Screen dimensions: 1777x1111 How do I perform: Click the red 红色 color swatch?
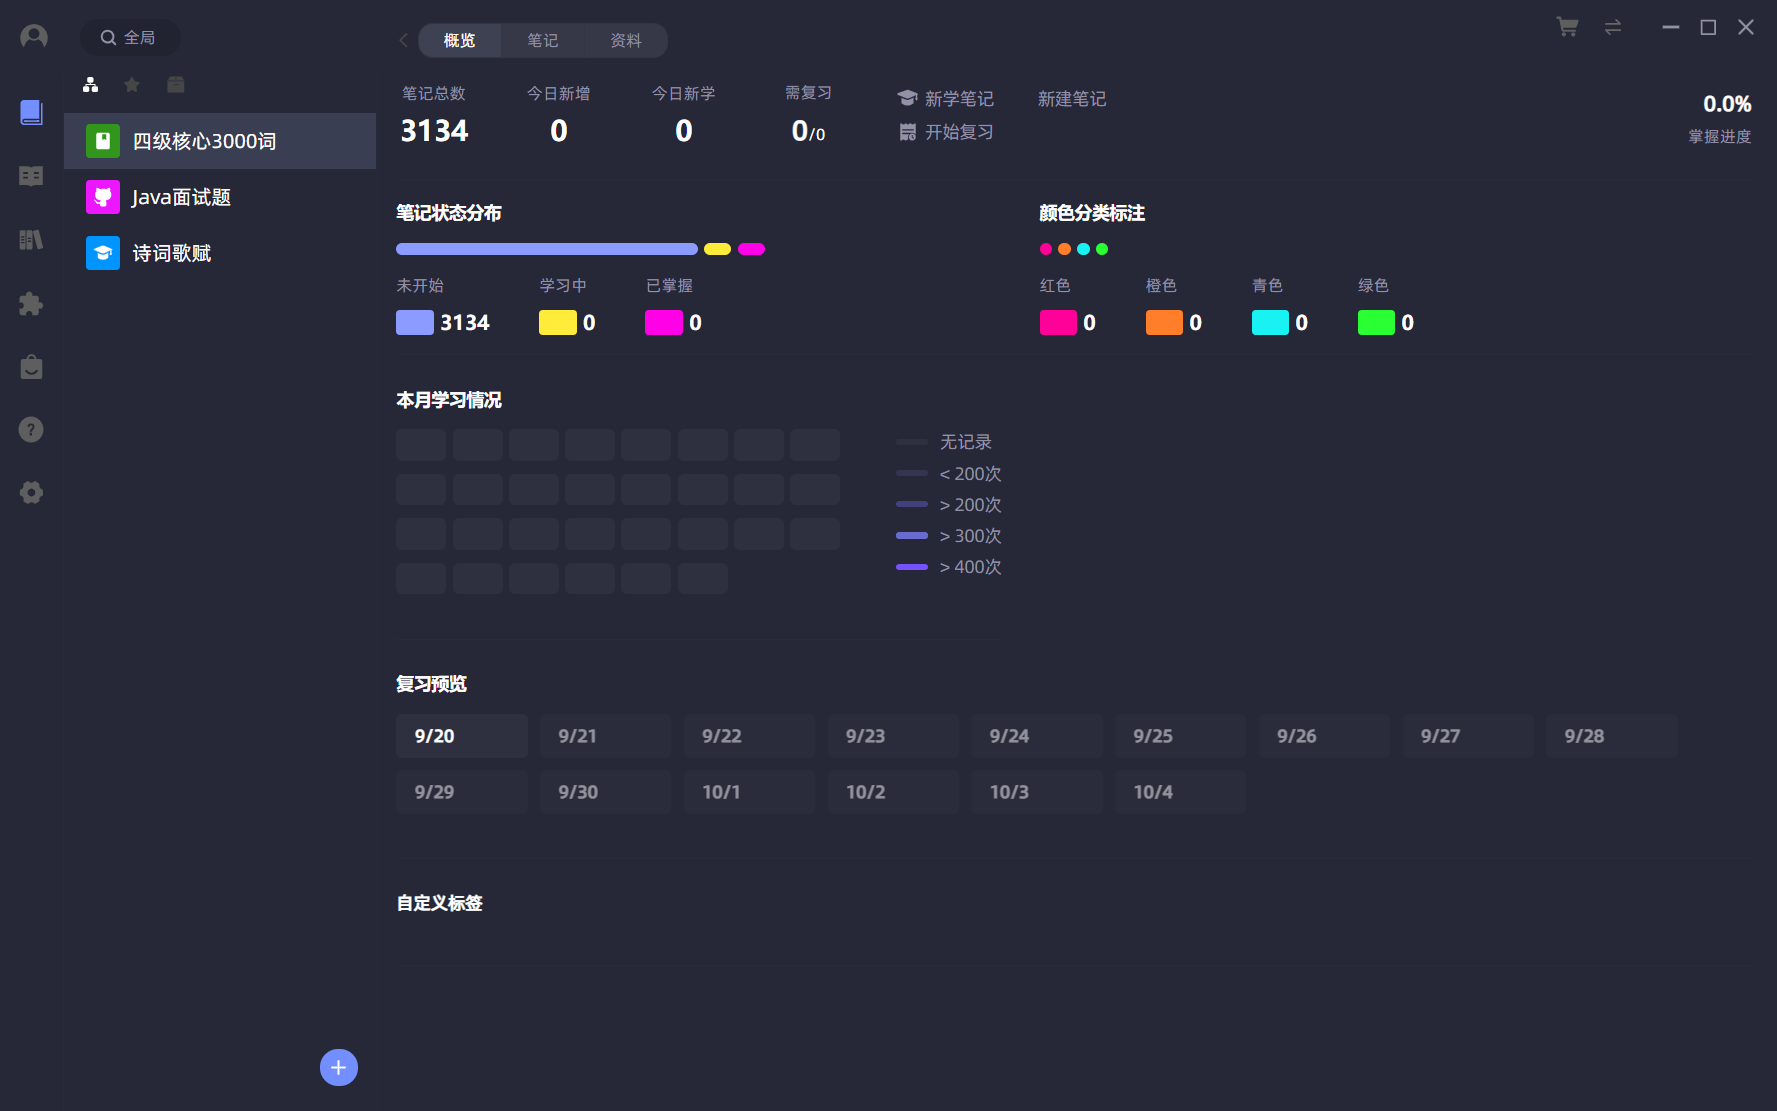click(1058, 322)
